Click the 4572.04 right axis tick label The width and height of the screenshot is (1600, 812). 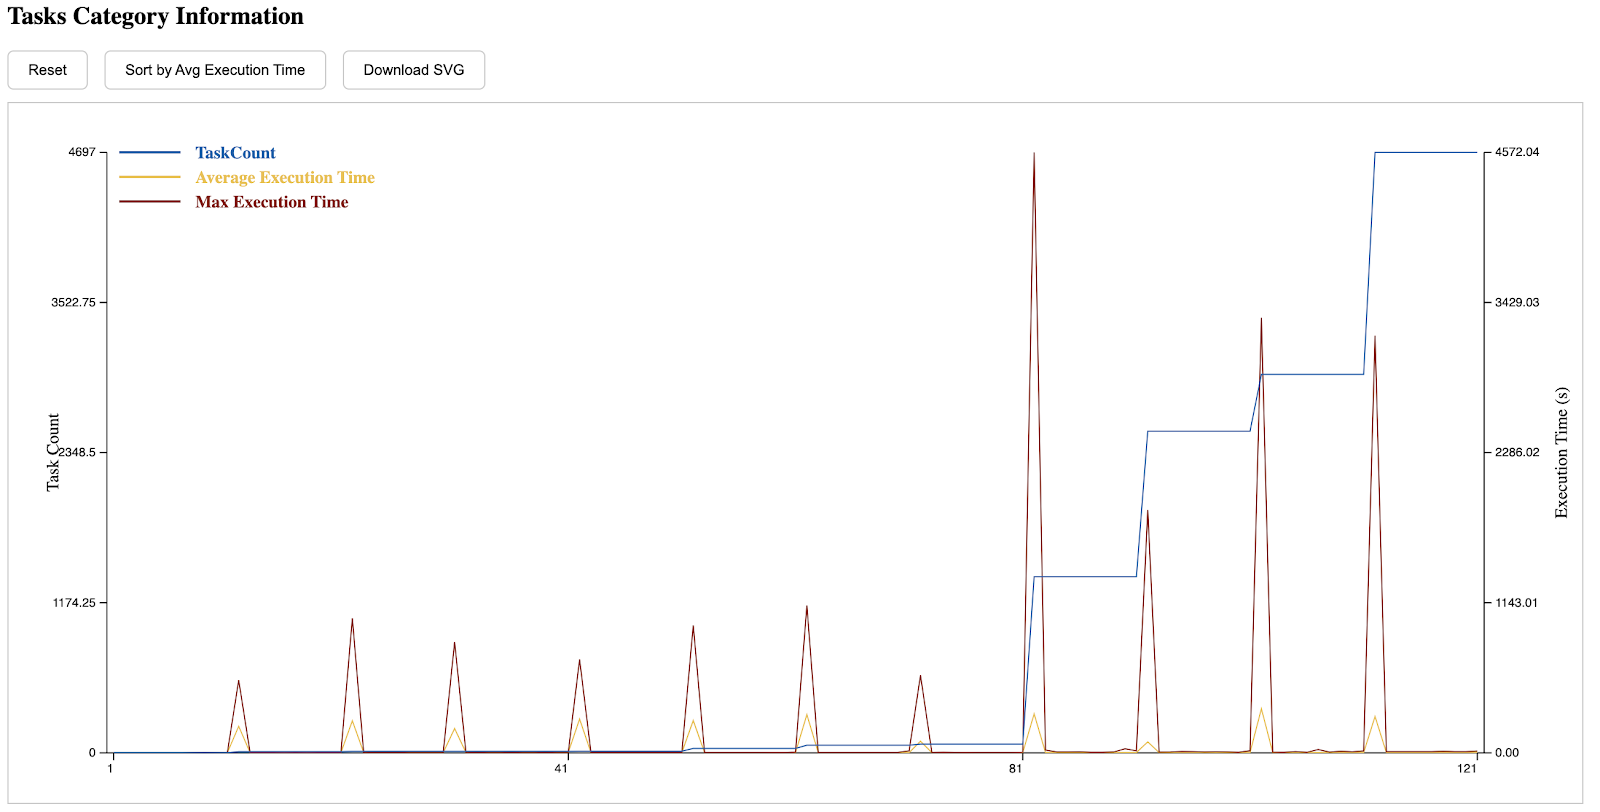[1517, 152]
